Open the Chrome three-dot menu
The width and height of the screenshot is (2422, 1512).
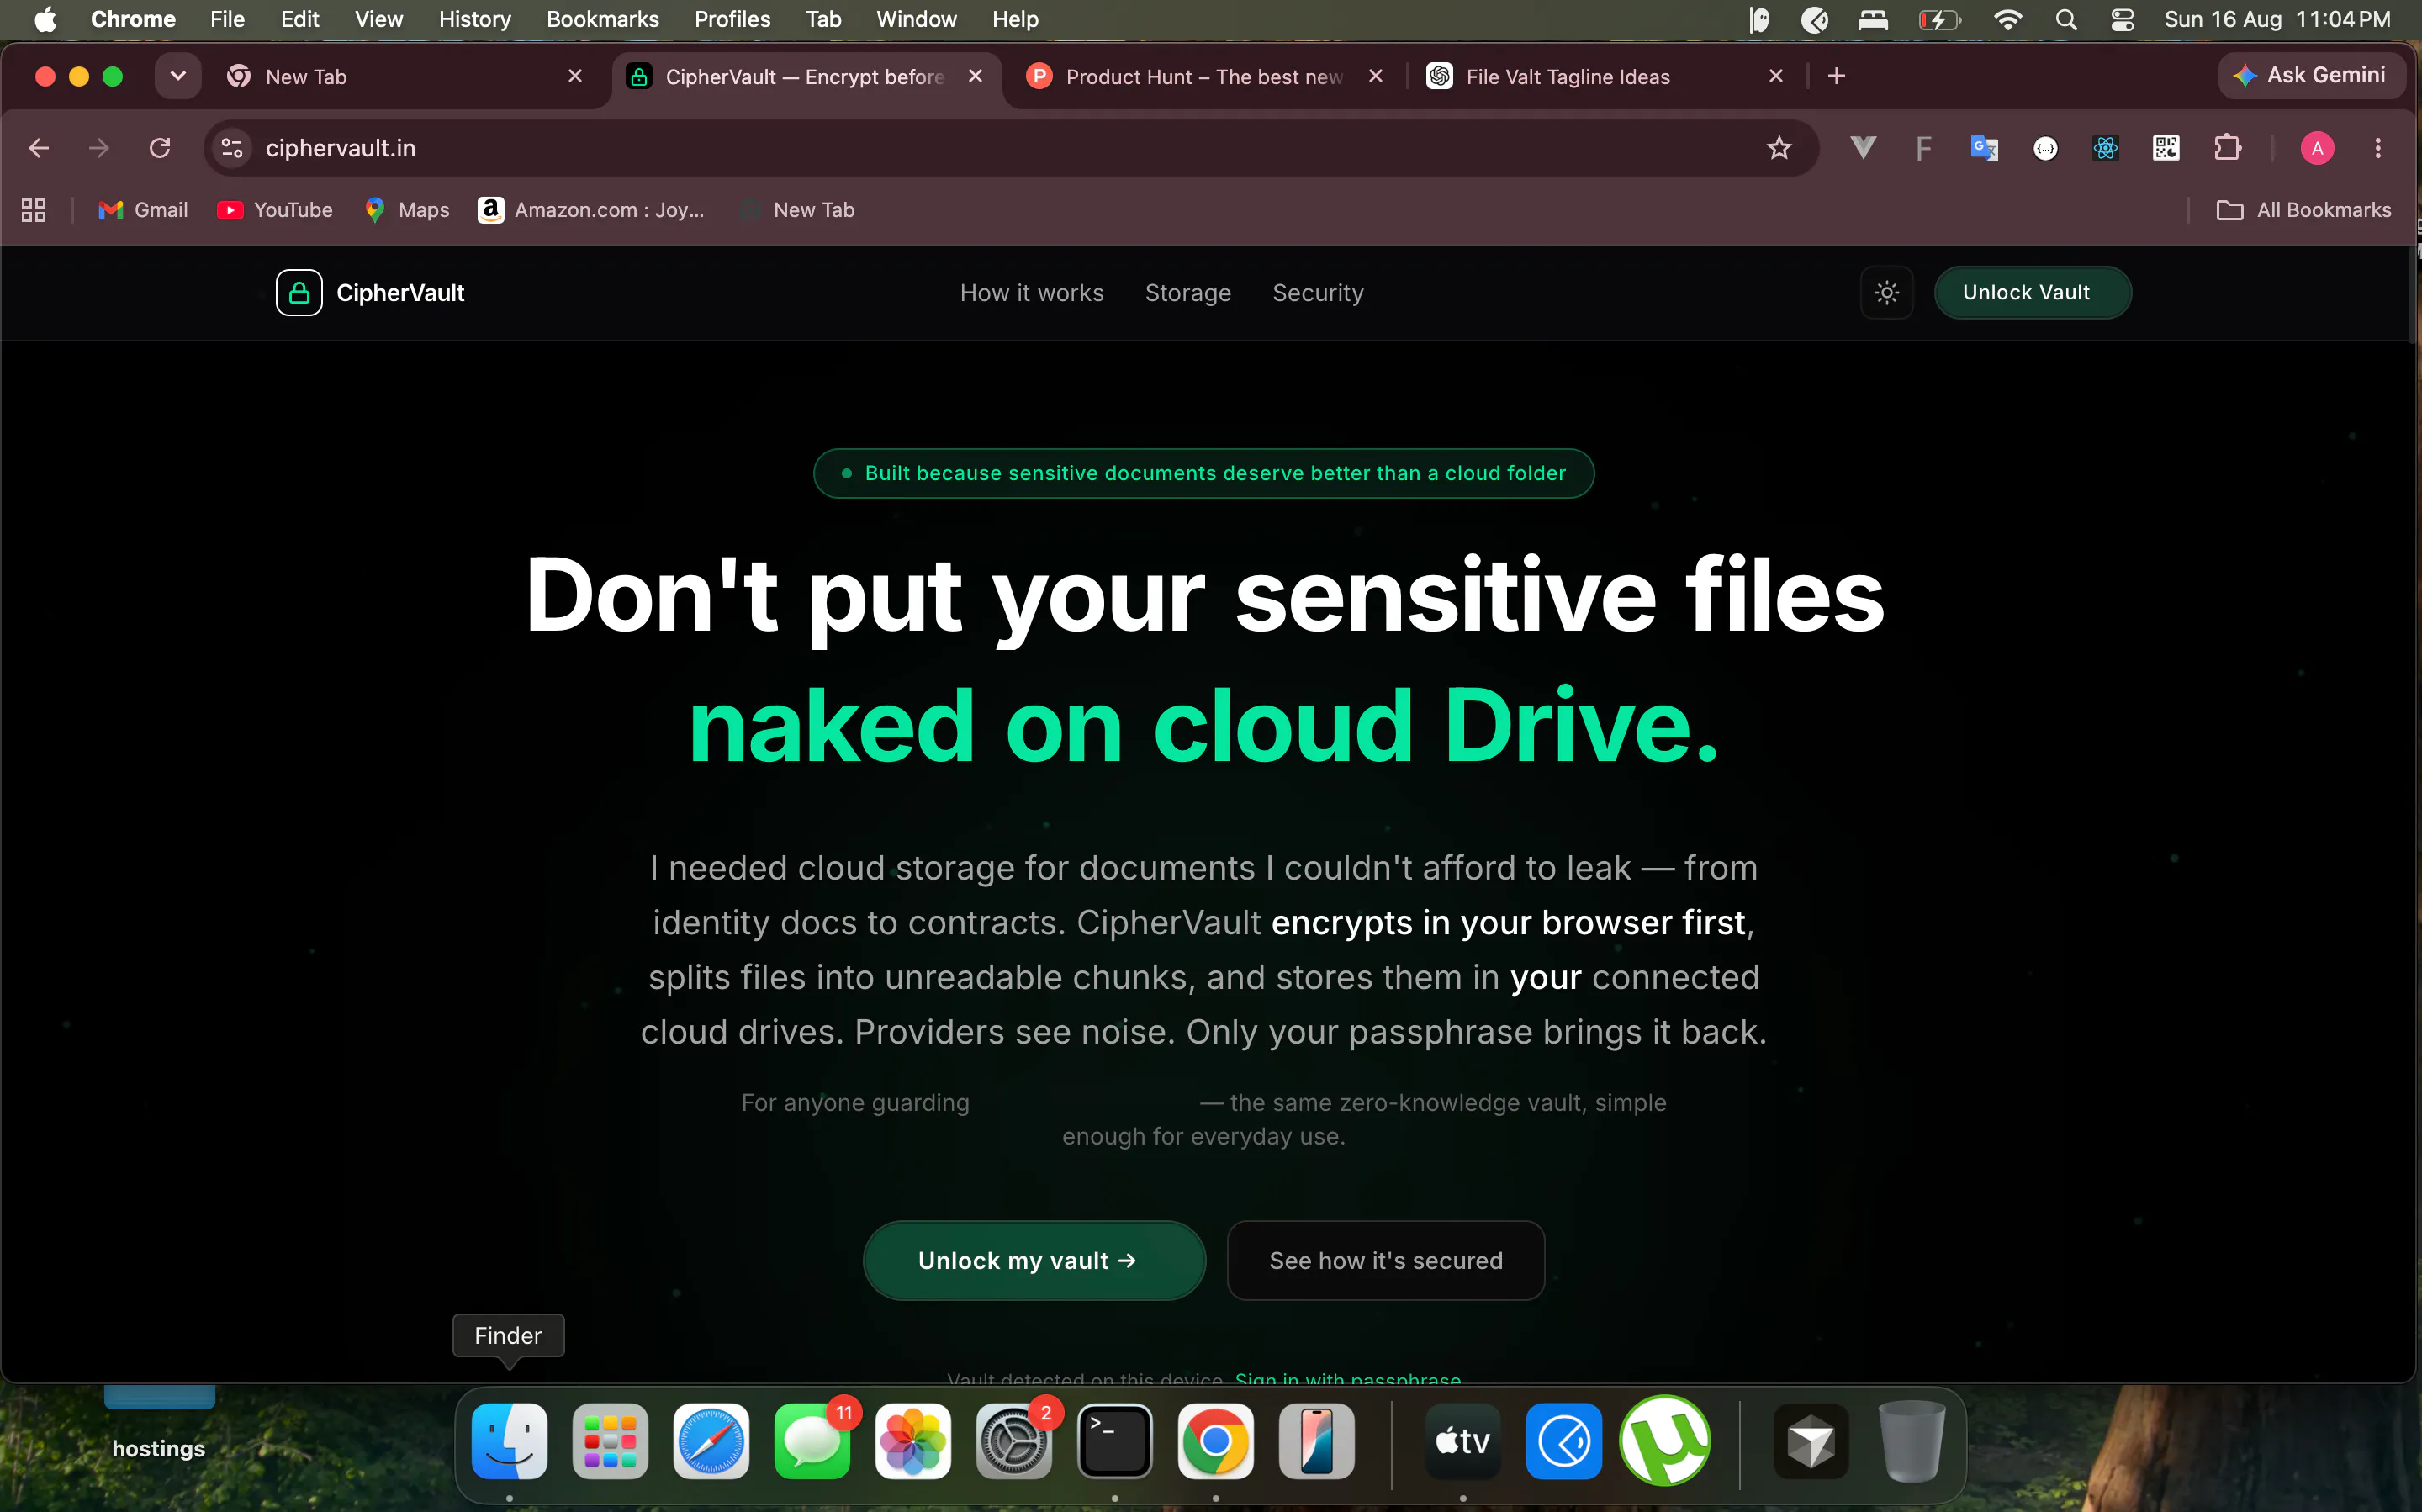[x=2378, y=148]
